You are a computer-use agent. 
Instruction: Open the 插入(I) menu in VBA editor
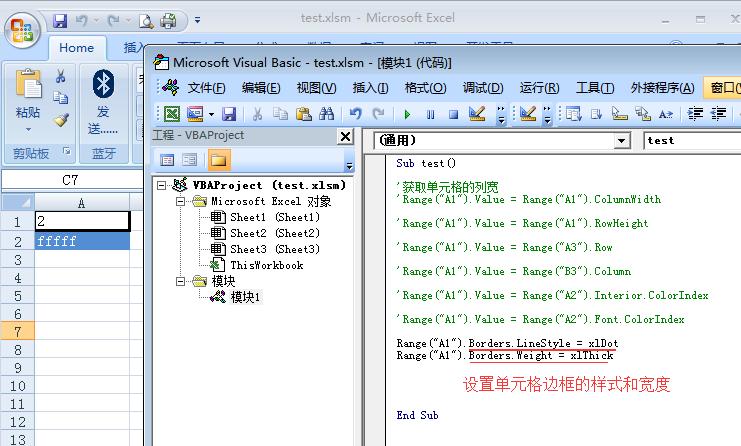click(370, 88)
